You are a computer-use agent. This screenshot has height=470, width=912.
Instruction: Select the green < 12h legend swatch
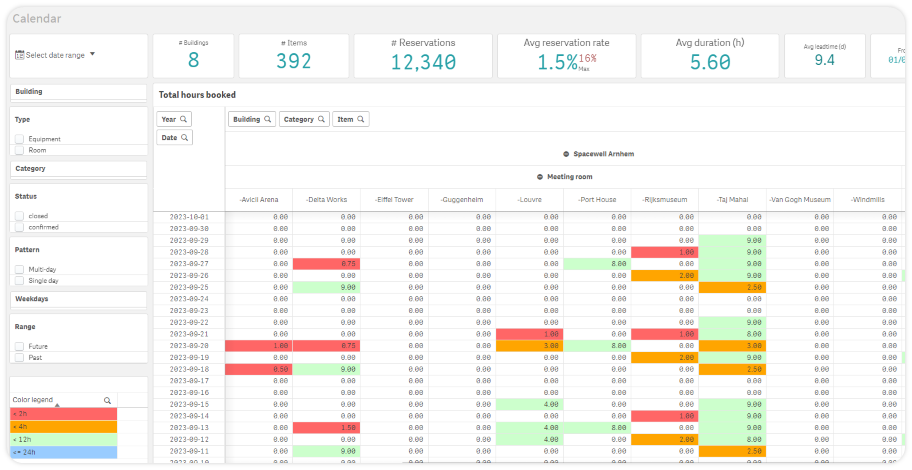(x=63, y=439)
